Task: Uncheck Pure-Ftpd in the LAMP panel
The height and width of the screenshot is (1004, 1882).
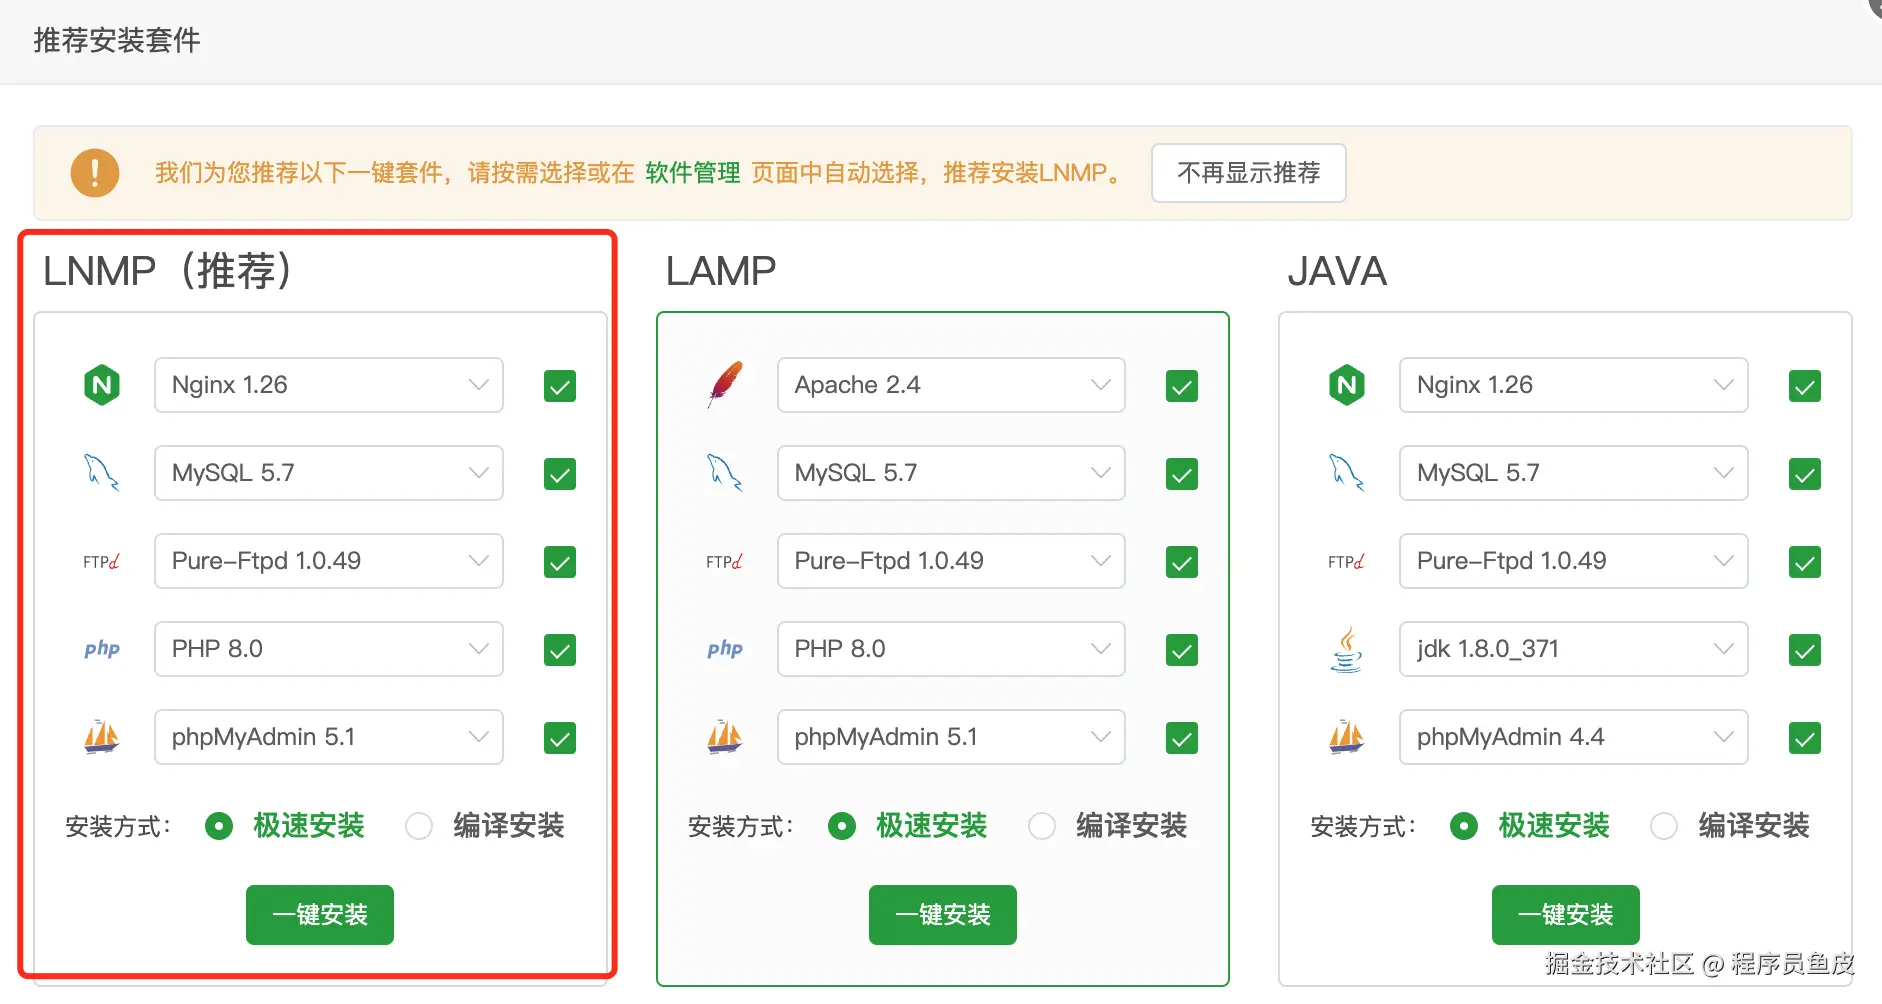Action: click(1182, 562)
